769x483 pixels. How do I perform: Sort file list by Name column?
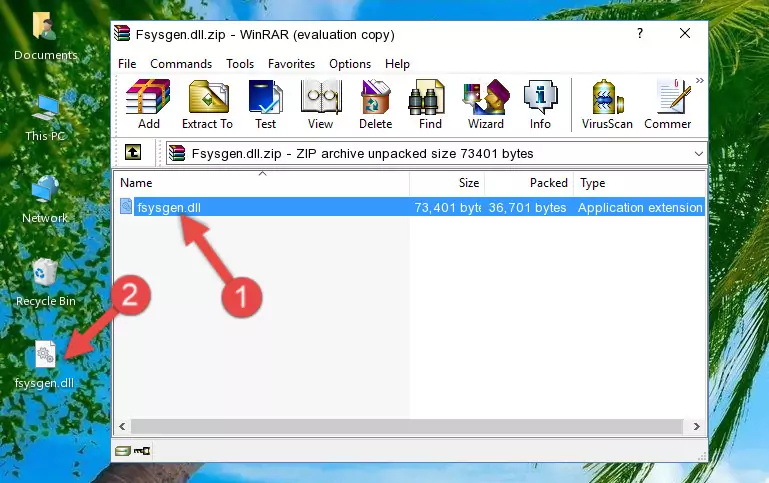pos(262,183)
